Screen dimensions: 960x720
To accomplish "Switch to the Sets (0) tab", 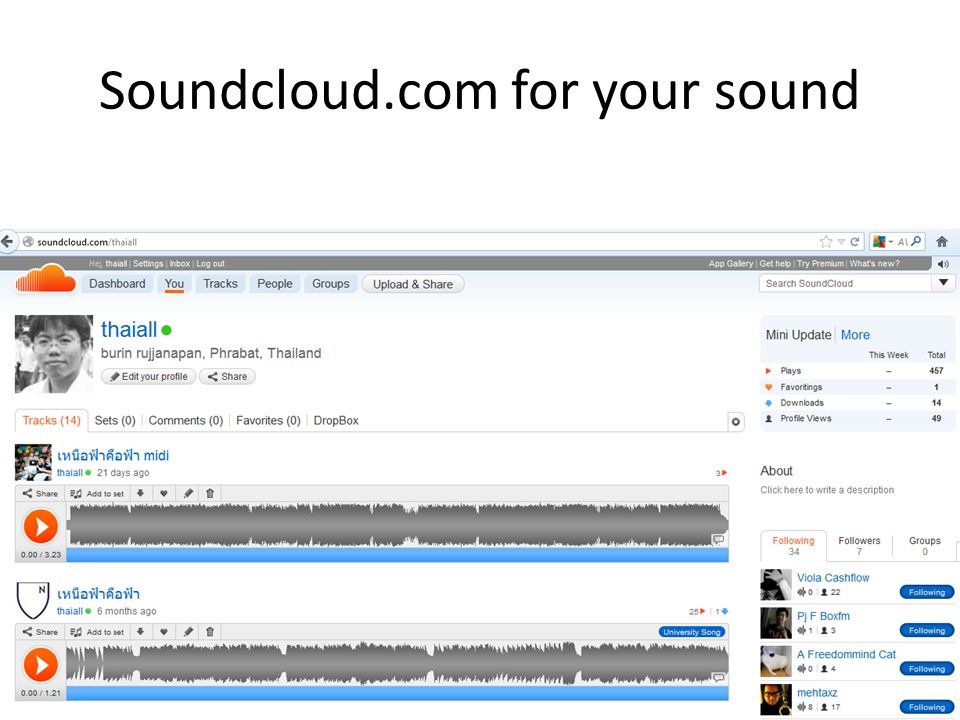I will 115,421.
